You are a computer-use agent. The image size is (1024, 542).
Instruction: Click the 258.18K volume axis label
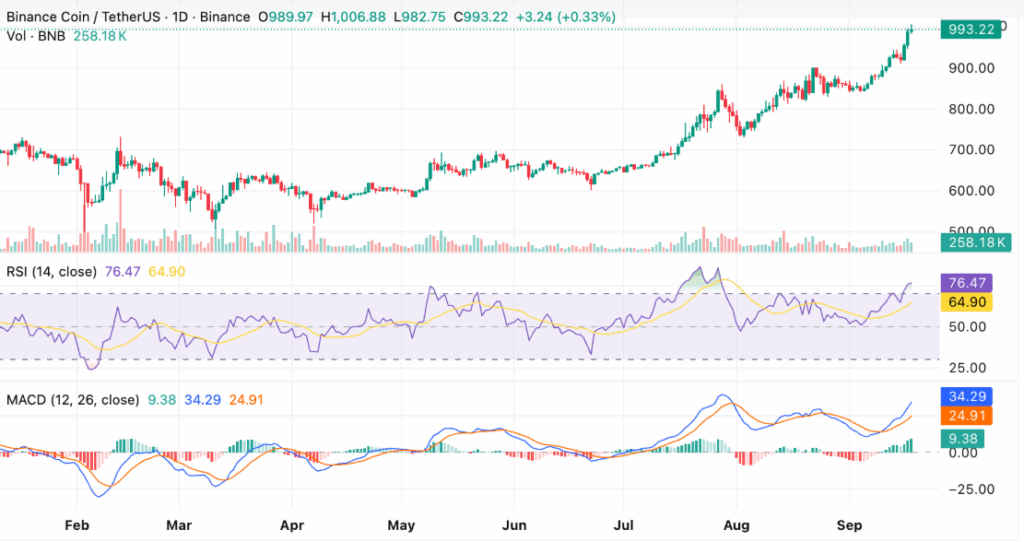pyautogui.click(x=976, y=243)
